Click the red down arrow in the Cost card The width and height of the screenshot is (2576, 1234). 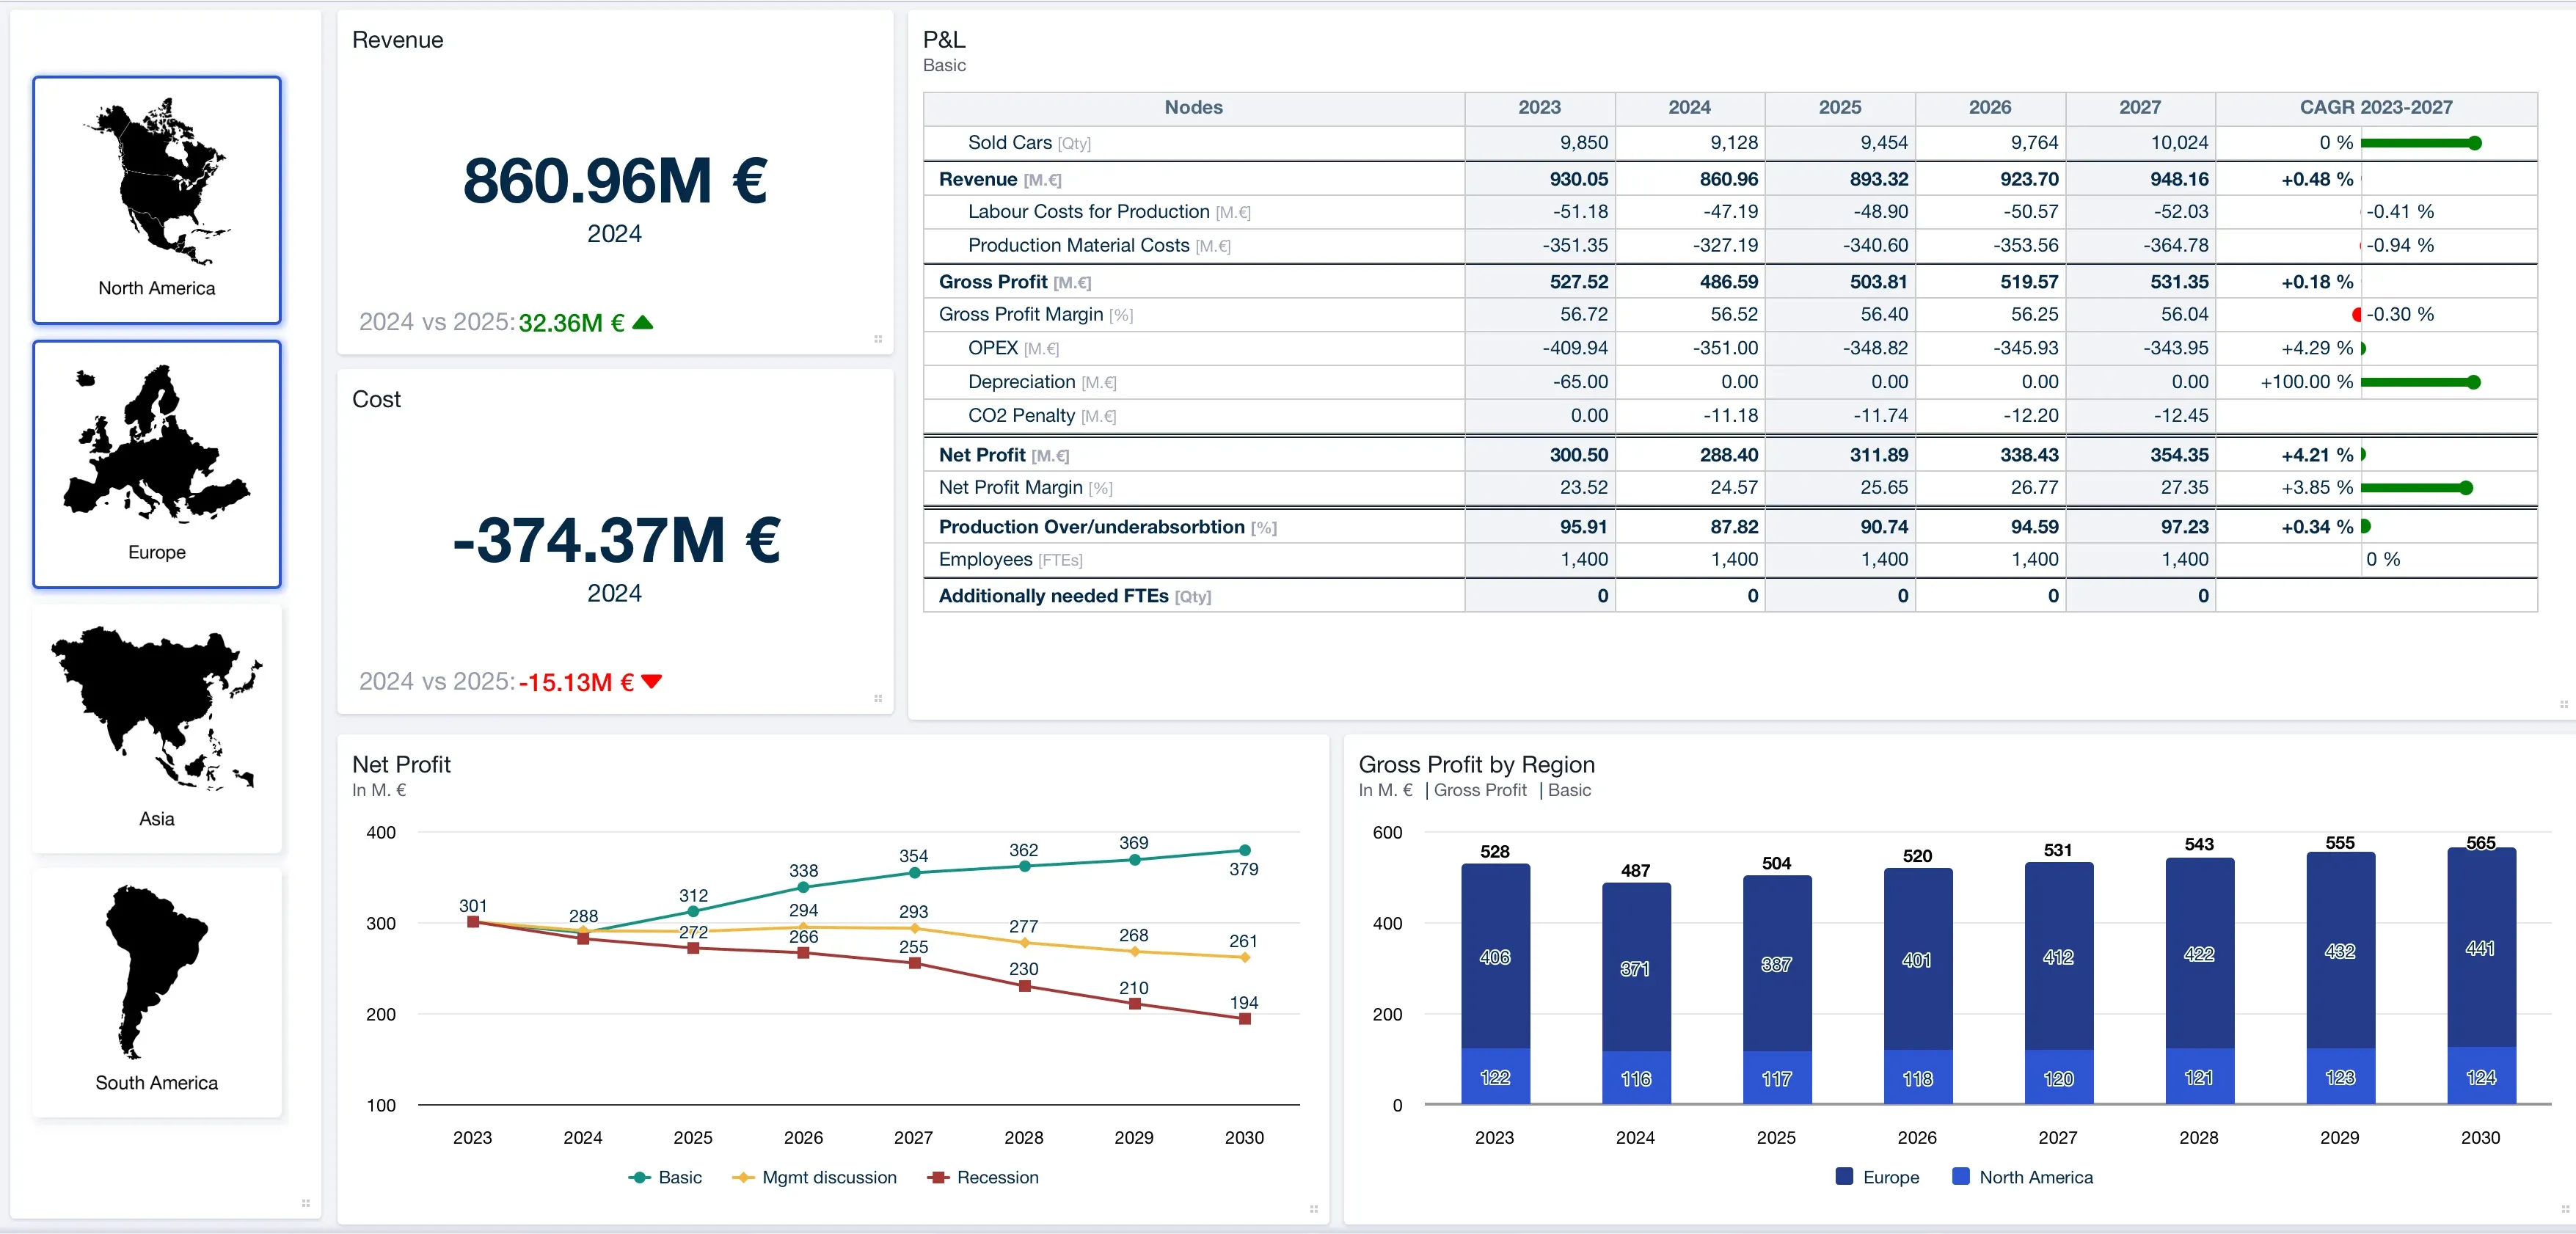[652, 682]
